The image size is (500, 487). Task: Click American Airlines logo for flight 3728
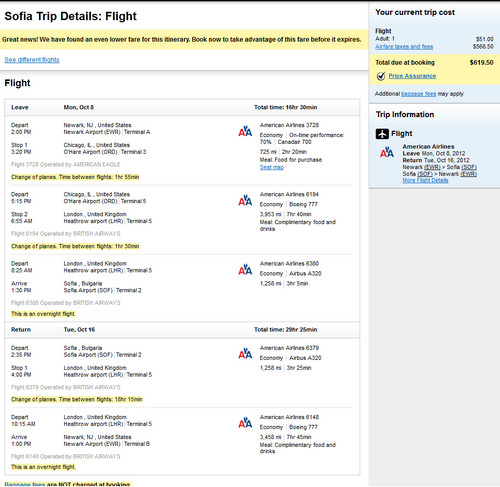pos(245,131)
